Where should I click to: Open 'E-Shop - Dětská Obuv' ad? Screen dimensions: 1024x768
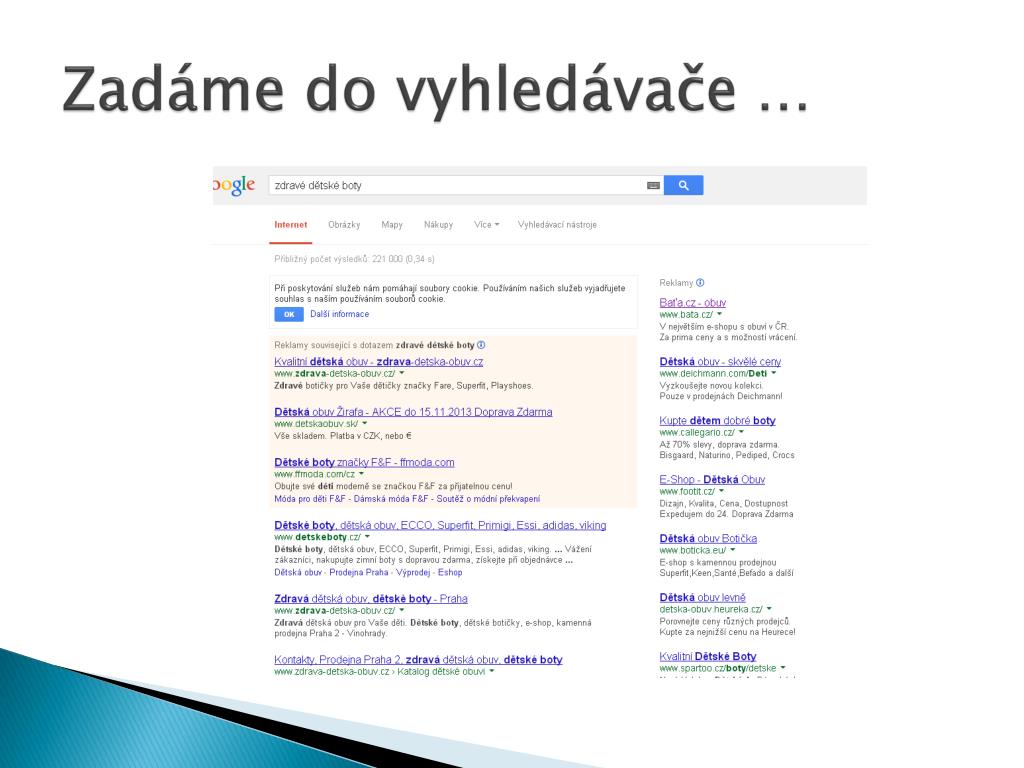click(x=712, y=479)
